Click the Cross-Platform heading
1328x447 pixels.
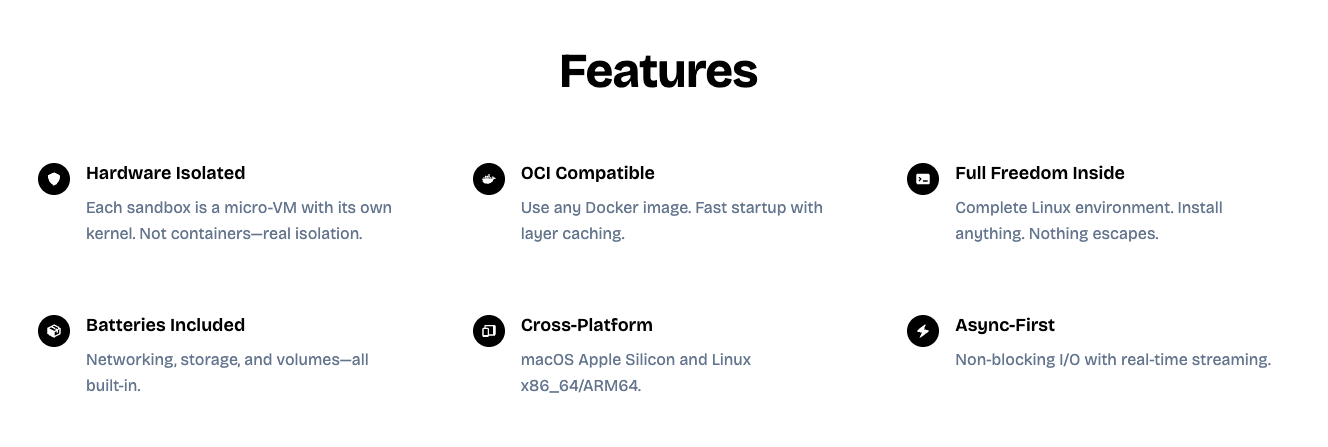(x=586, y=325)
